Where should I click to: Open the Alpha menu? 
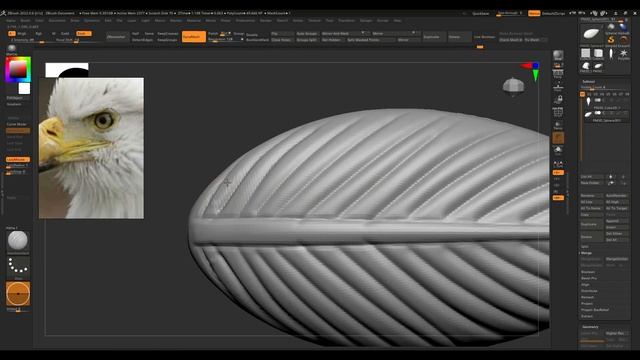(11, 20)
